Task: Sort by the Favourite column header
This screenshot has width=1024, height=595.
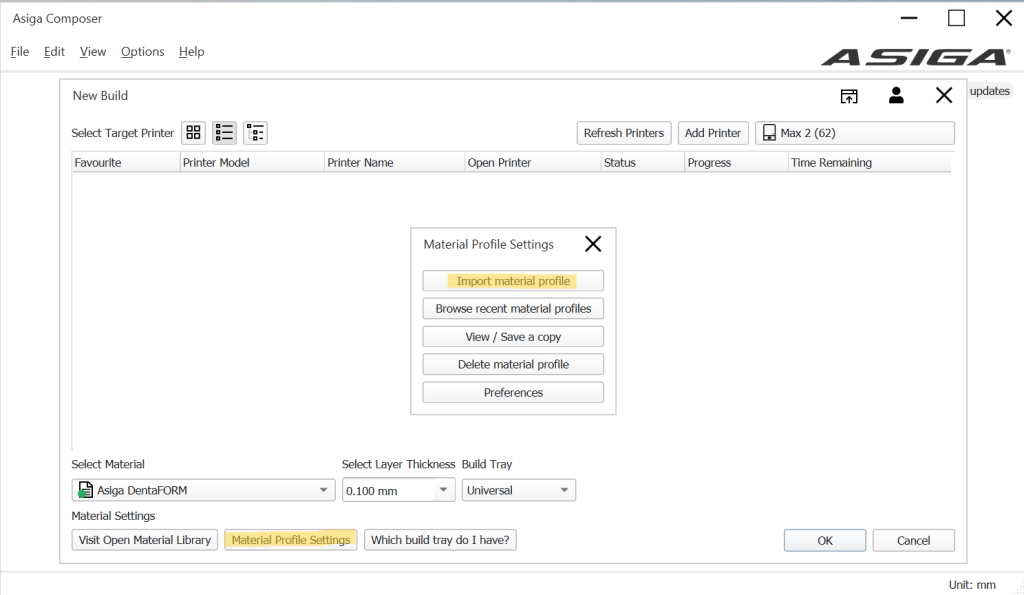Action: [x=125, y=163]
